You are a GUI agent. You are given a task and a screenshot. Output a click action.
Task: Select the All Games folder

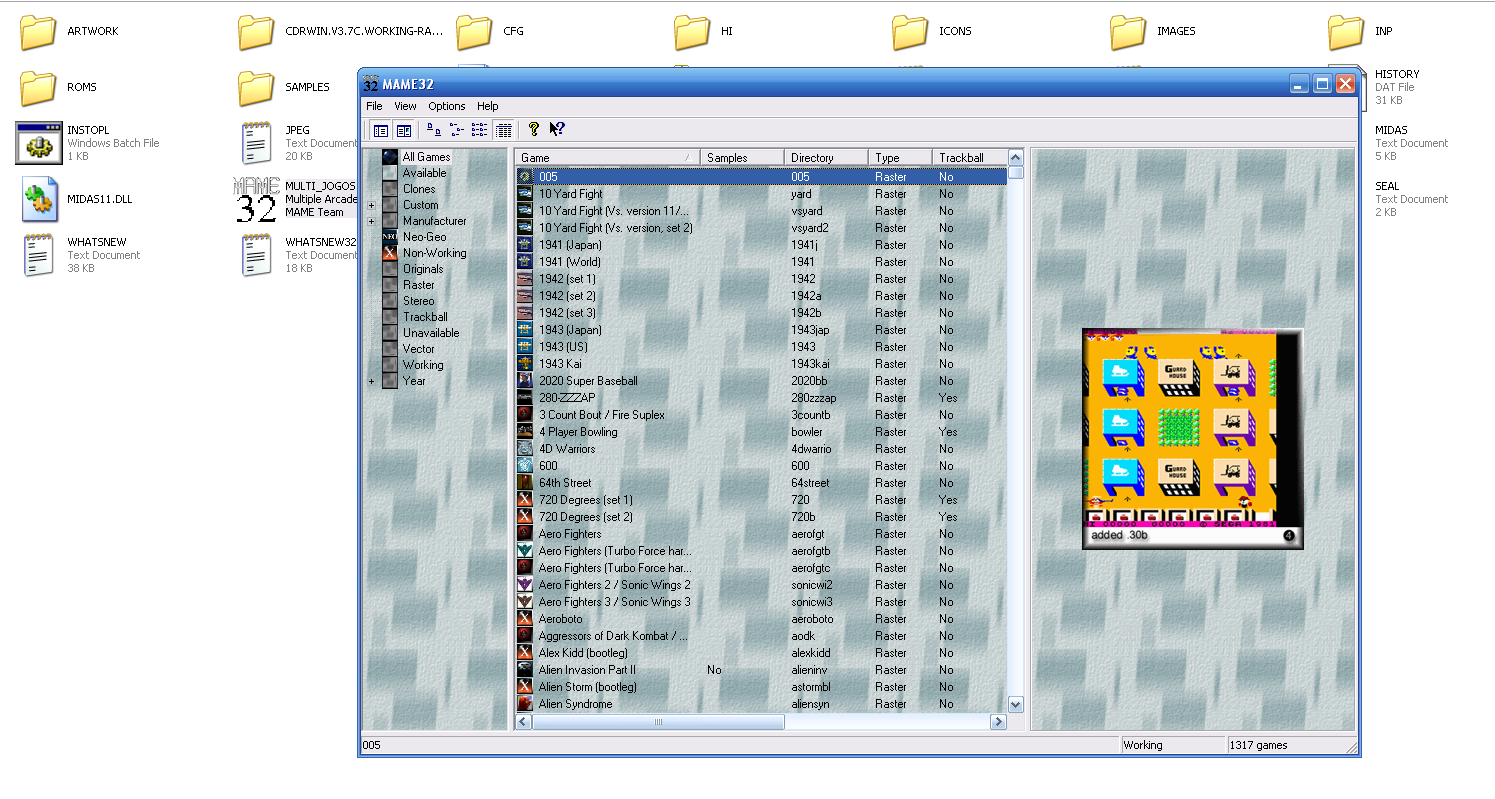coord(426,157)
